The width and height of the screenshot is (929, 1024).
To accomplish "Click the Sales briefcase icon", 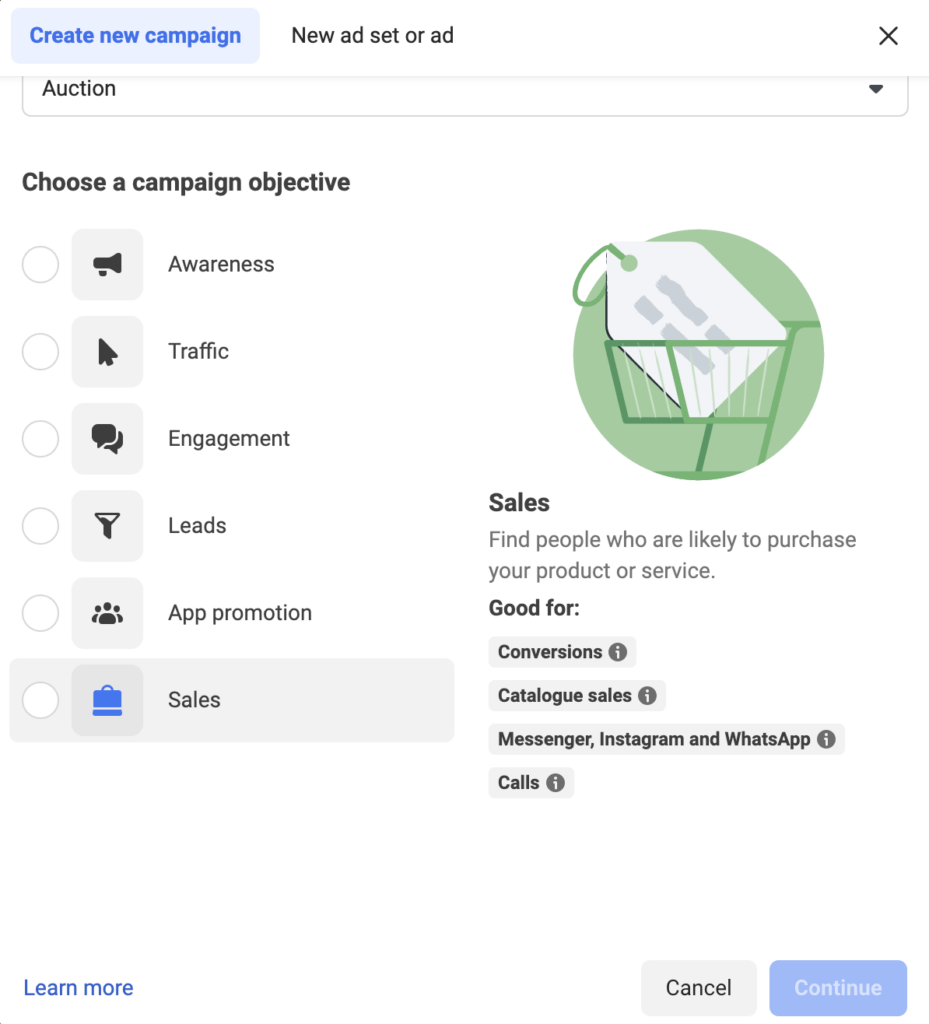I will click(107, 699).
